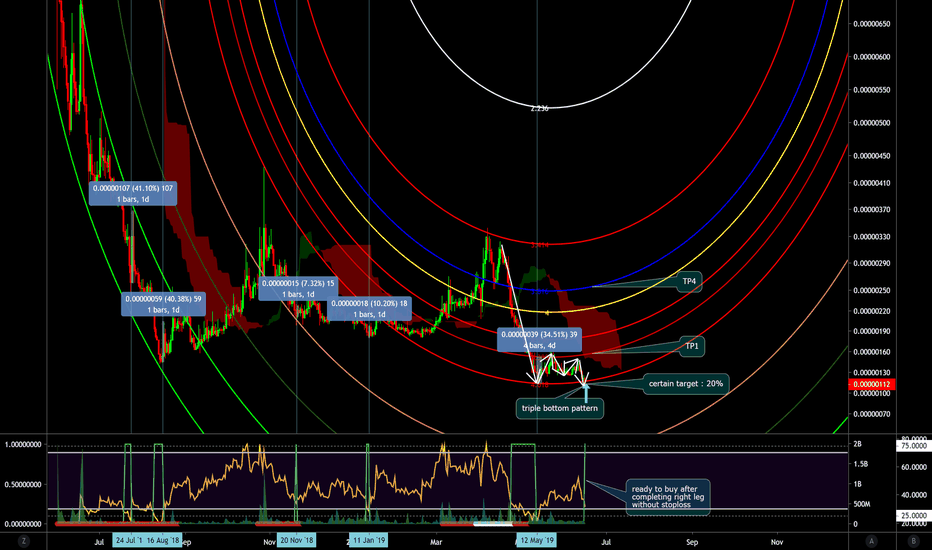Click the 0.00000059 (40.38%) measurement label

pos(163,304)
